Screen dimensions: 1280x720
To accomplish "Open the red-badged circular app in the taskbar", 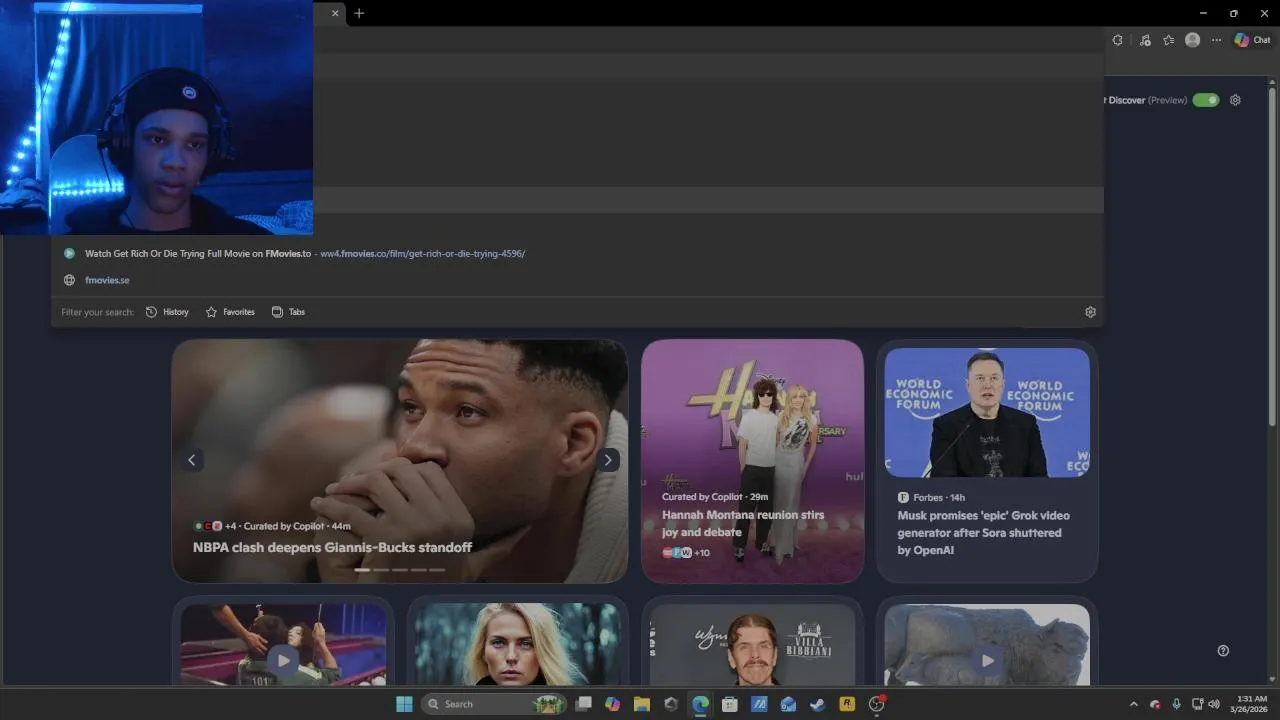I will [x=877, y=704].
